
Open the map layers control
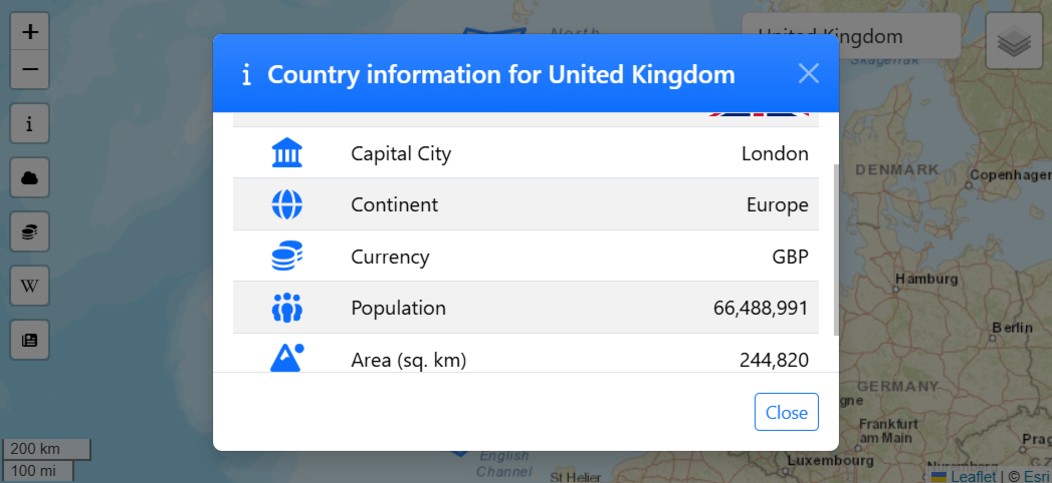[x=1014, y=42]
